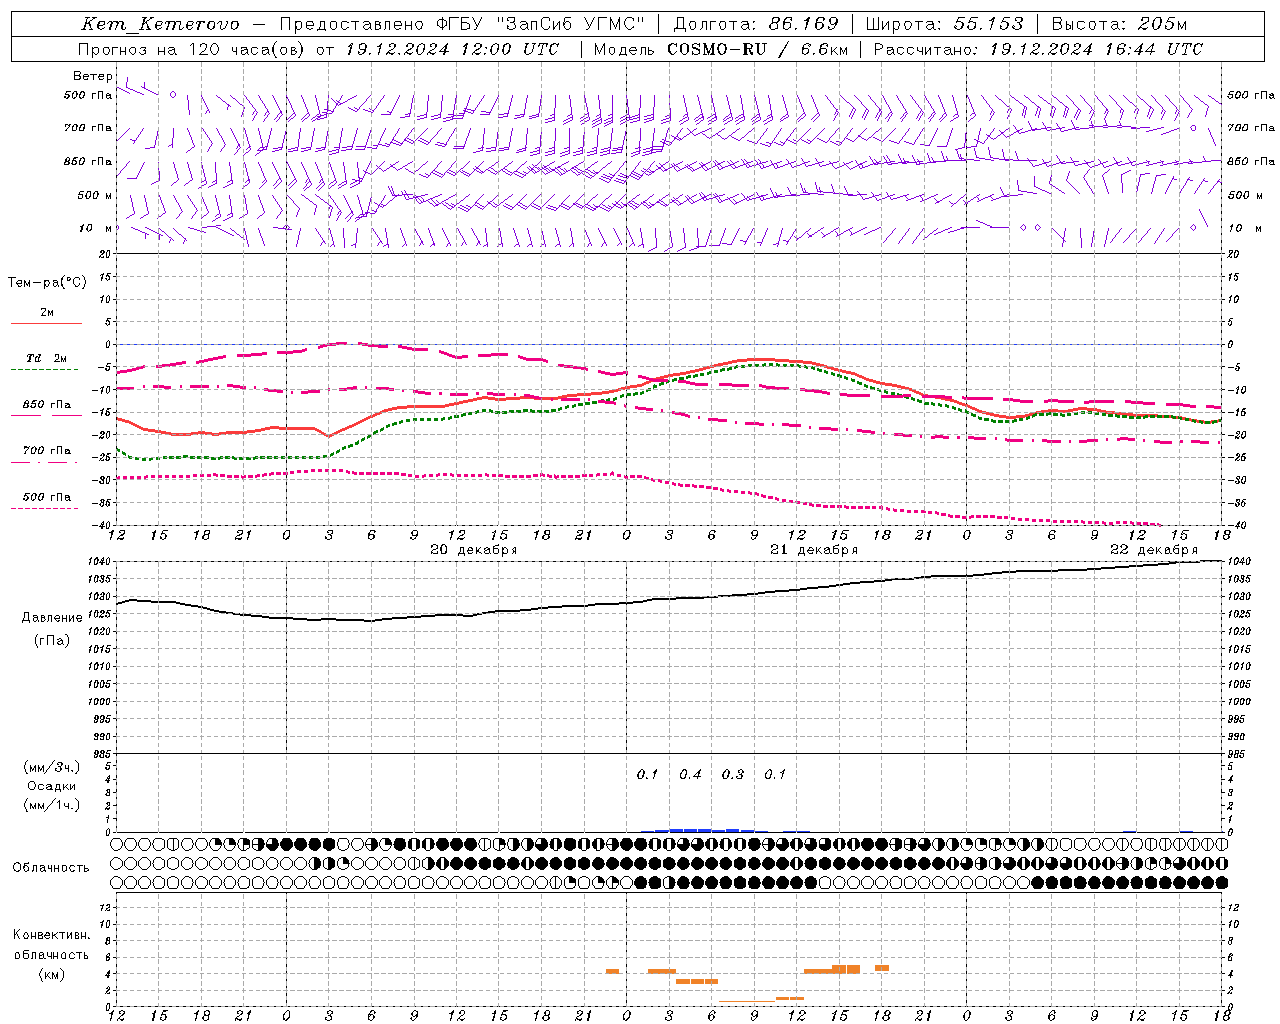This screenshot has width=1280, height=1024.
Task: Click the '(мм/1ч.)' precipitation unit label
Action: pos(52,805)
